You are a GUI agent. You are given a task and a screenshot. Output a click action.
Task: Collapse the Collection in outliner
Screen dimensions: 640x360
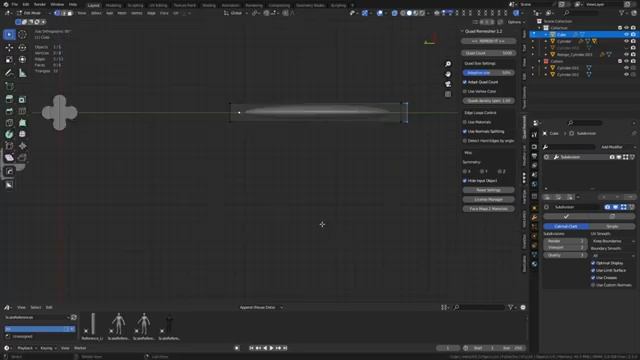pos(539,28)
